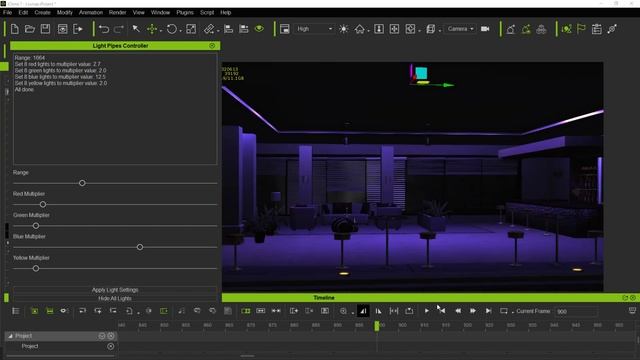Viewport: 640px width, 360px height.
Task: Click the Export arrow icon in top toolbar
Action: (78, 29)
